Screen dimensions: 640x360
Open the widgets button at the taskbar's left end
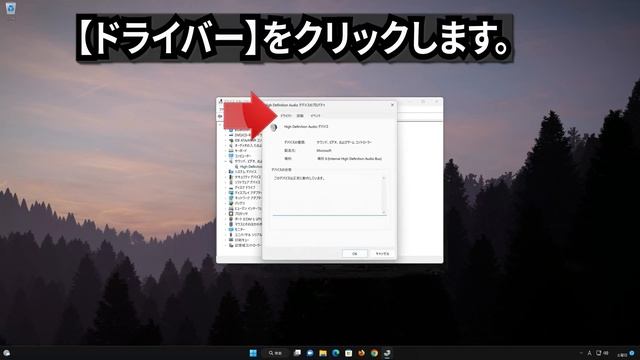[x=6, y=353]
